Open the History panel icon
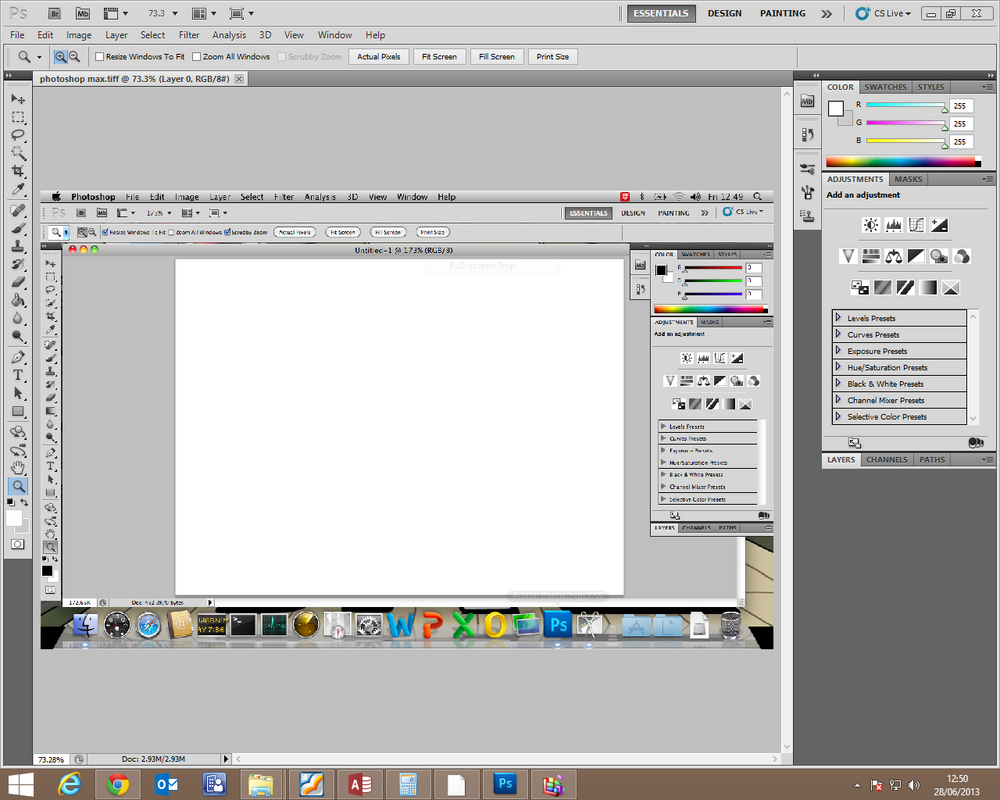 807,135
